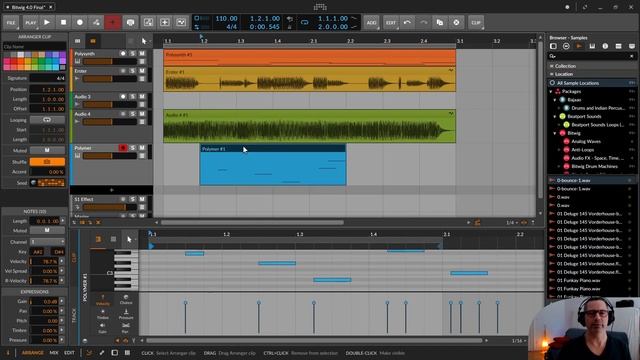This screenshot has width=640, height=360.
Task: Toggle the clip Muted M button
Action: tap(47, 150)
